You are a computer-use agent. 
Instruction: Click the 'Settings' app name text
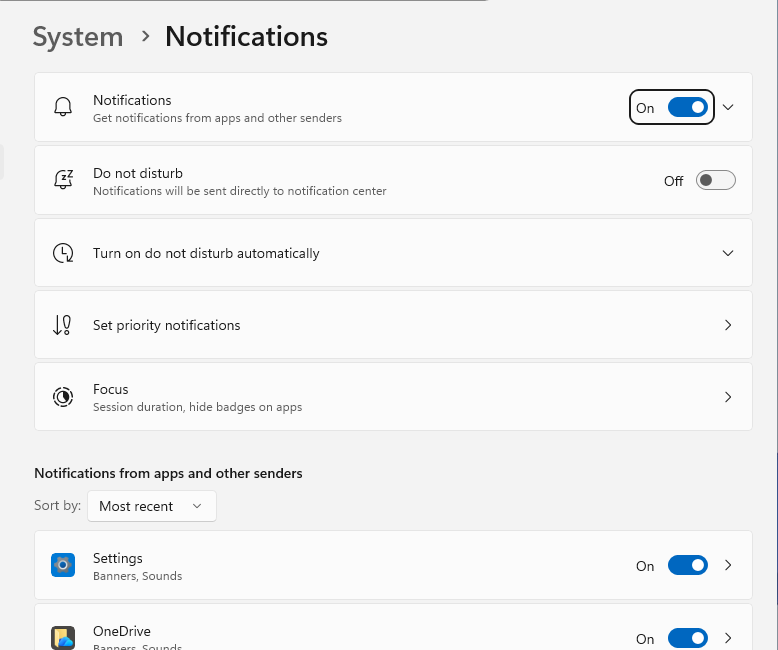[x=118, y=559]
